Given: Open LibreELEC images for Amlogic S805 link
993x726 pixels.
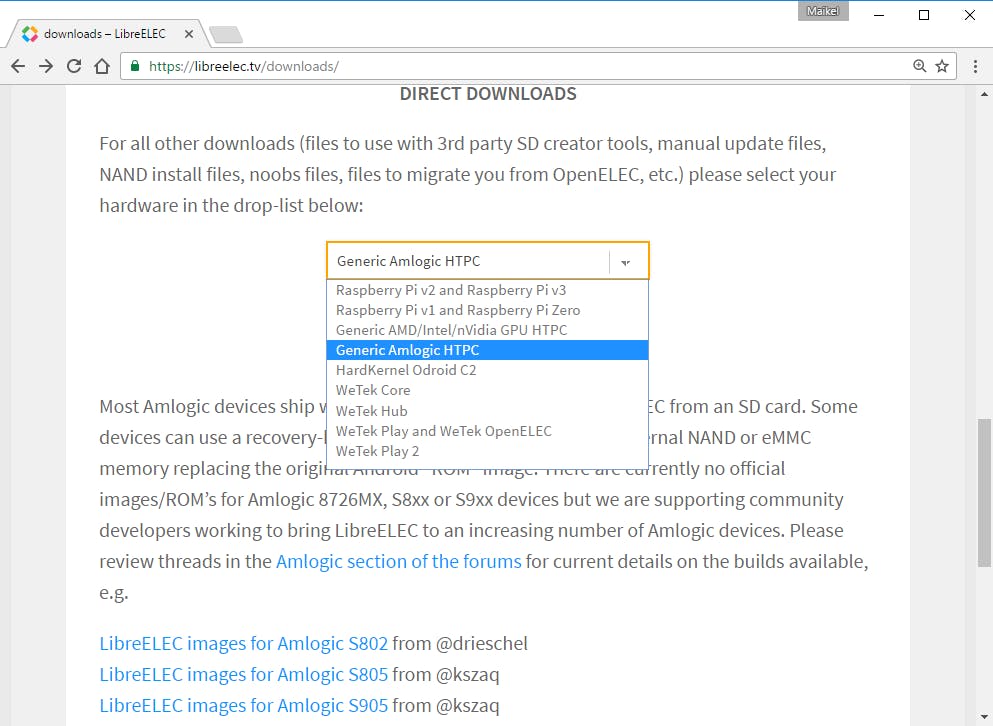Looking at the screenshot, I should 243,675.
